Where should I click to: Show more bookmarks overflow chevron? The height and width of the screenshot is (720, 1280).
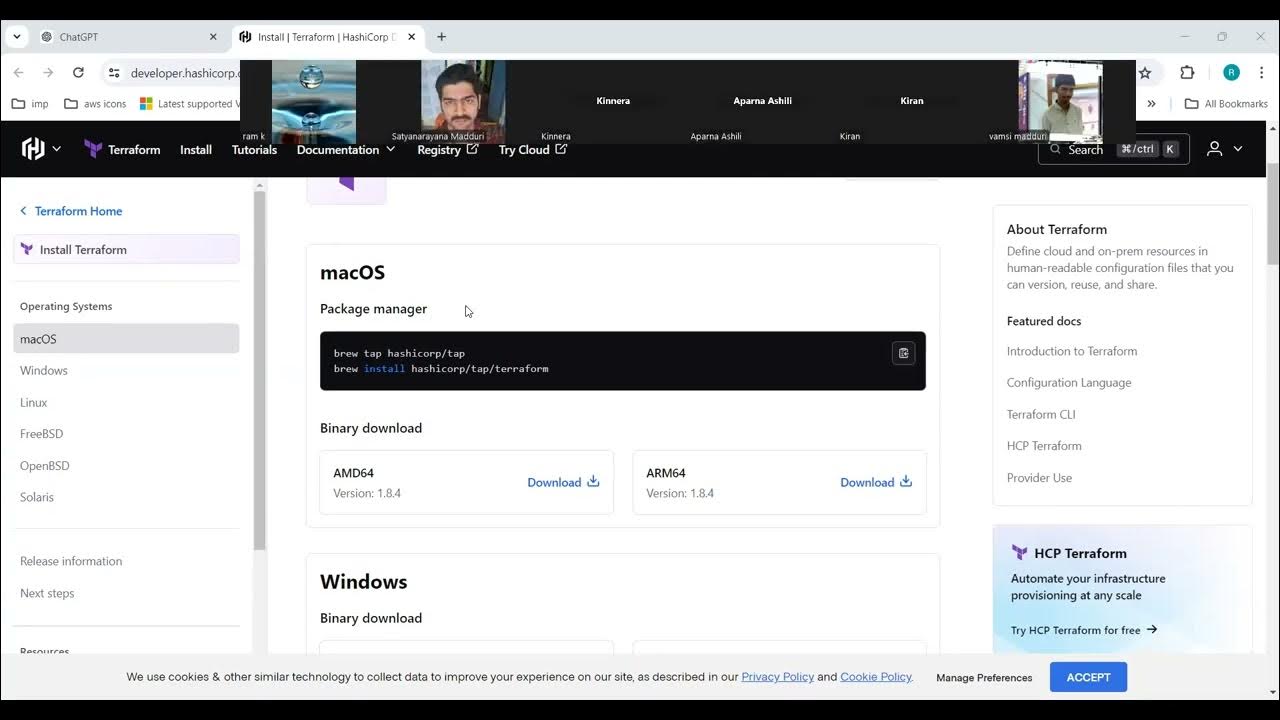[1152, 103]
